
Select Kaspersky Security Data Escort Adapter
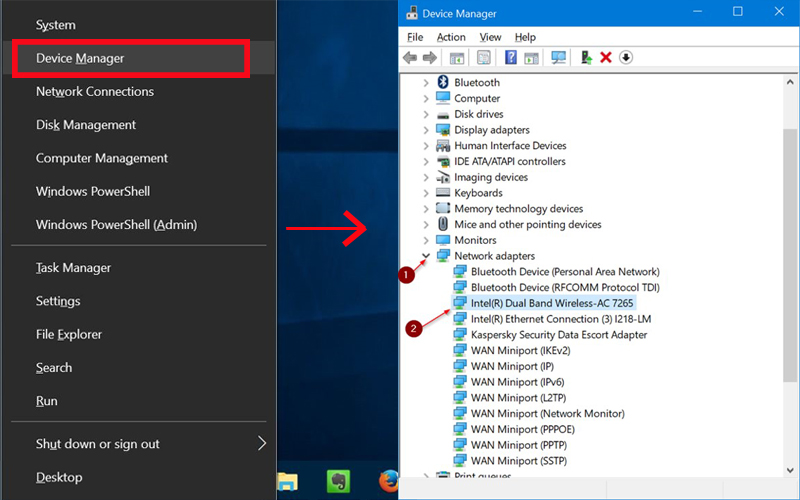point(559,335)
